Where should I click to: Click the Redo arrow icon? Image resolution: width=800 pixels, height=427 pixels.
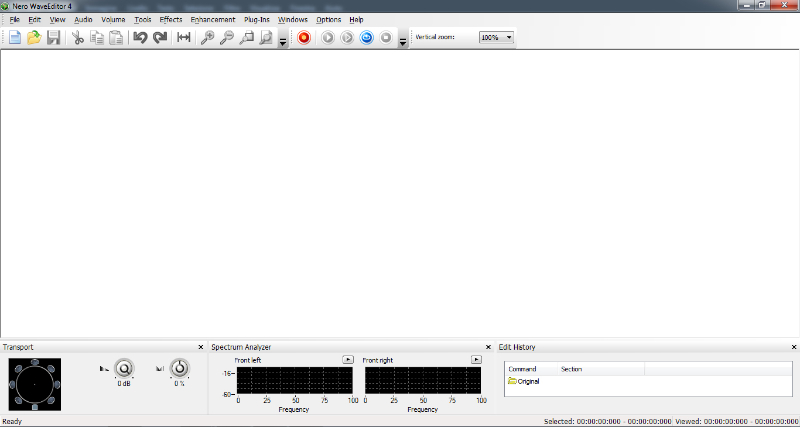coord(160,38)
